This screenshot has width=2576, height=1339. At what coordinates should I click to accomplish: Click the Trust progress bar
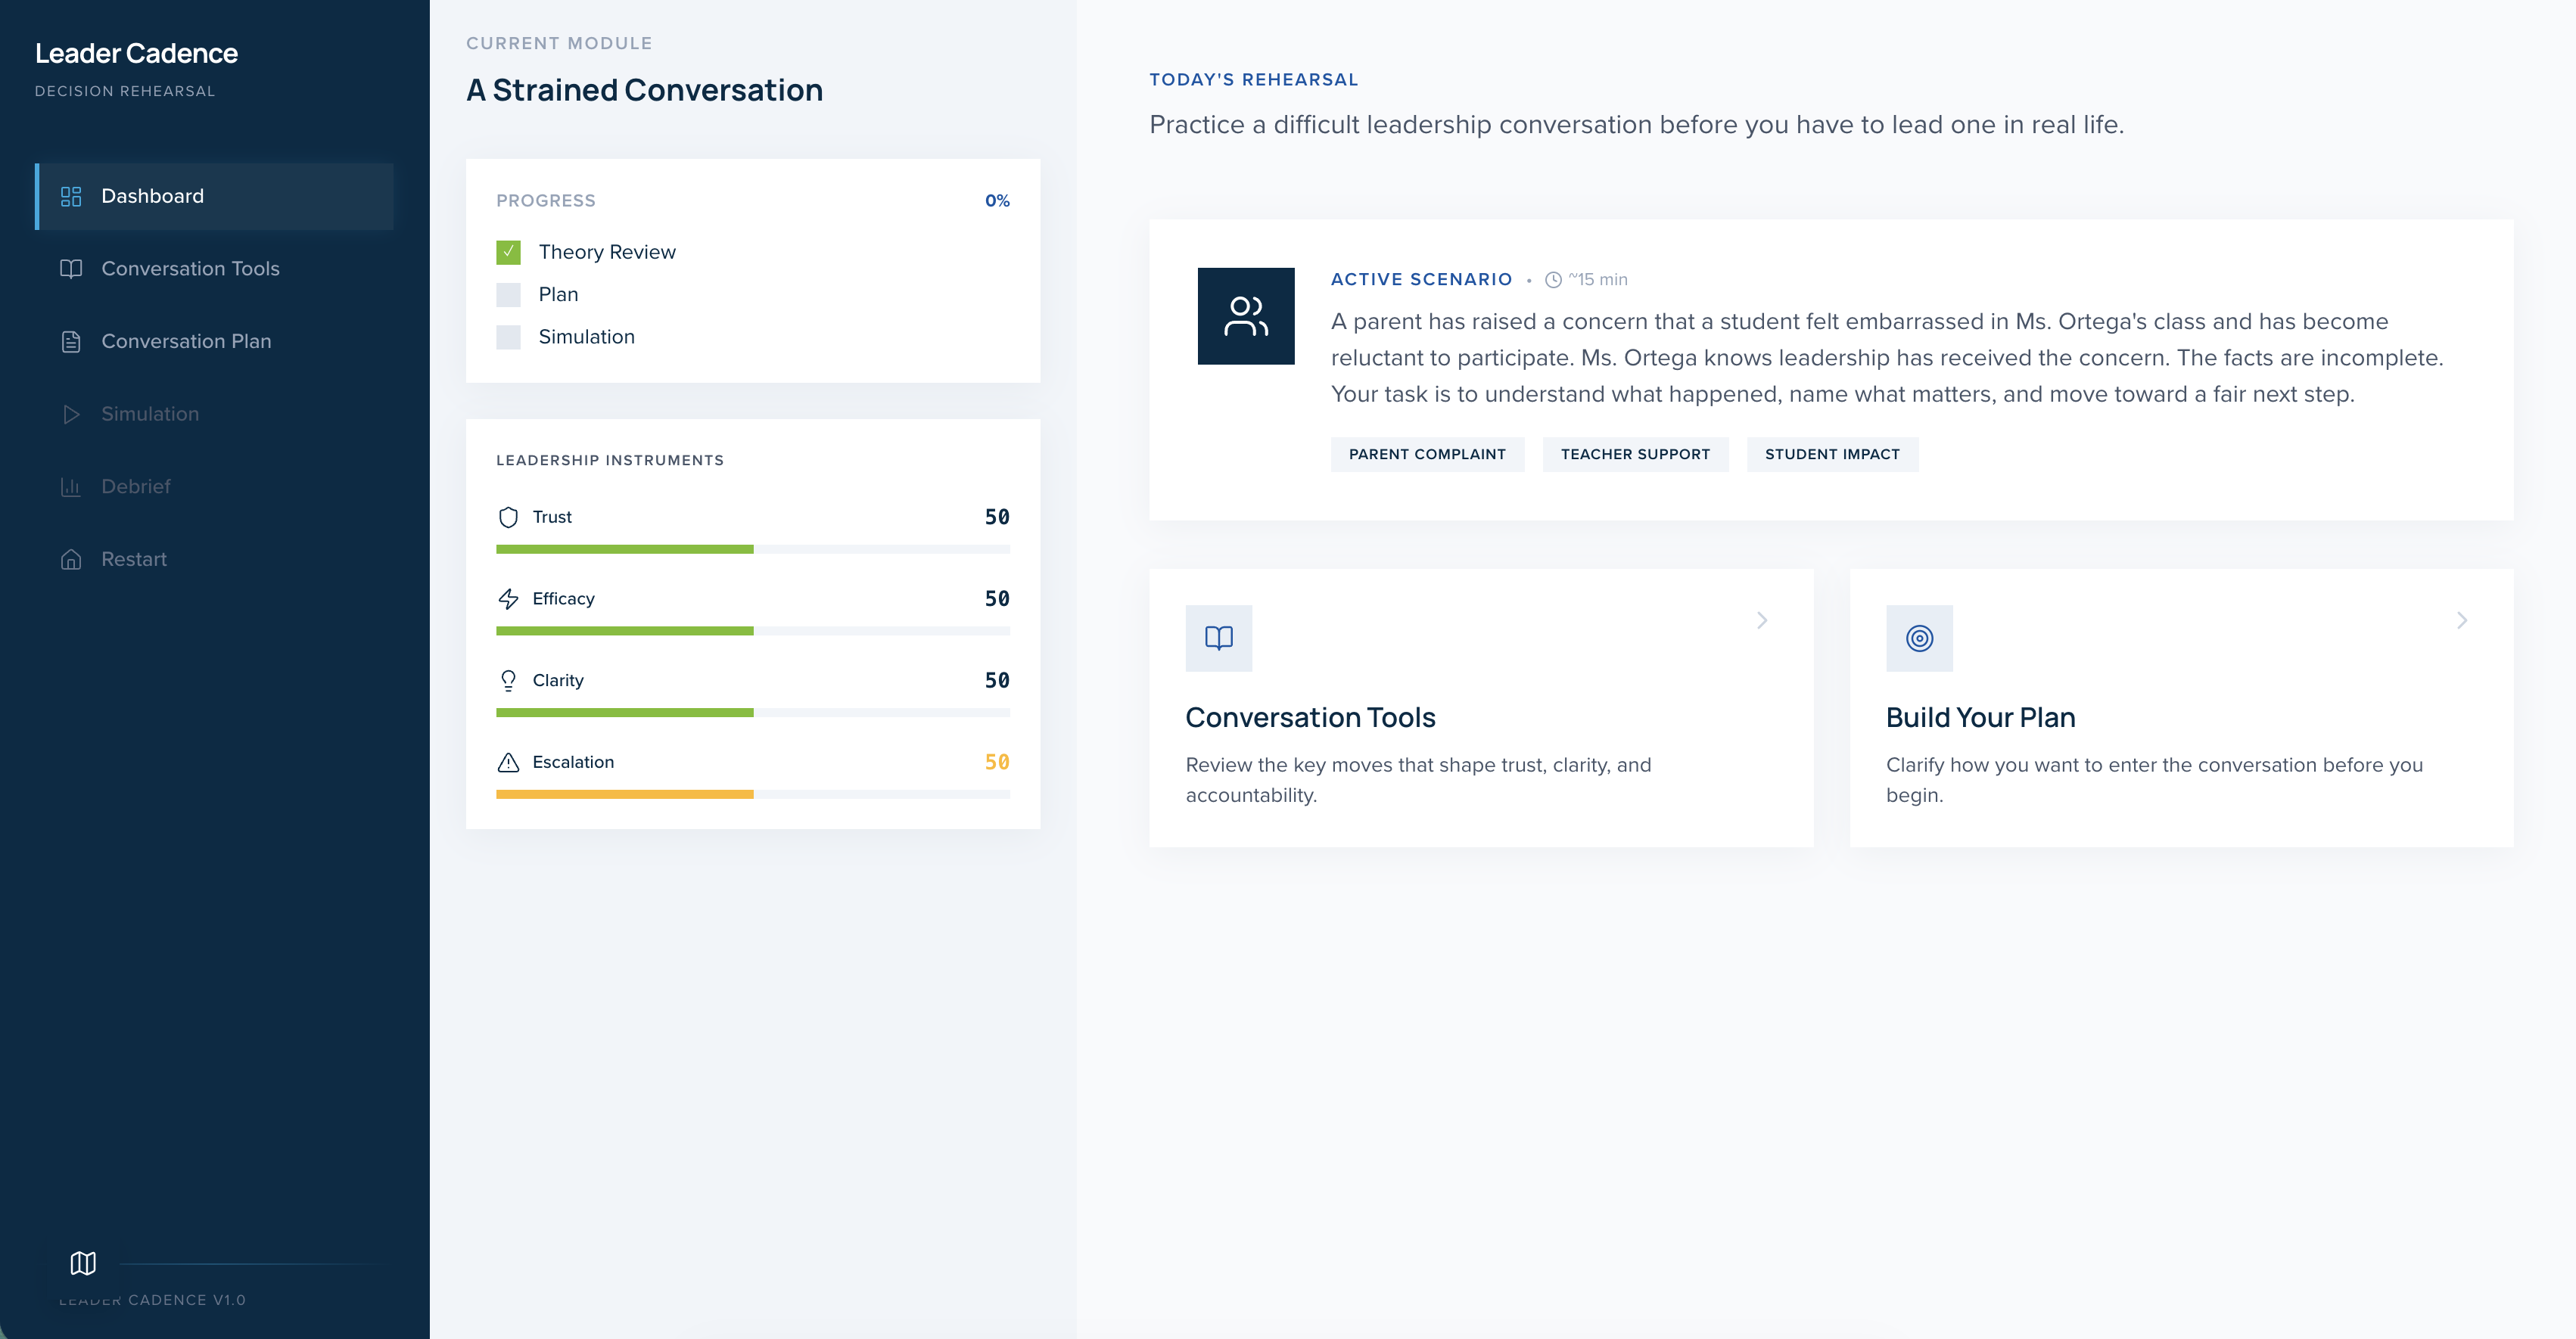(753, 549)
